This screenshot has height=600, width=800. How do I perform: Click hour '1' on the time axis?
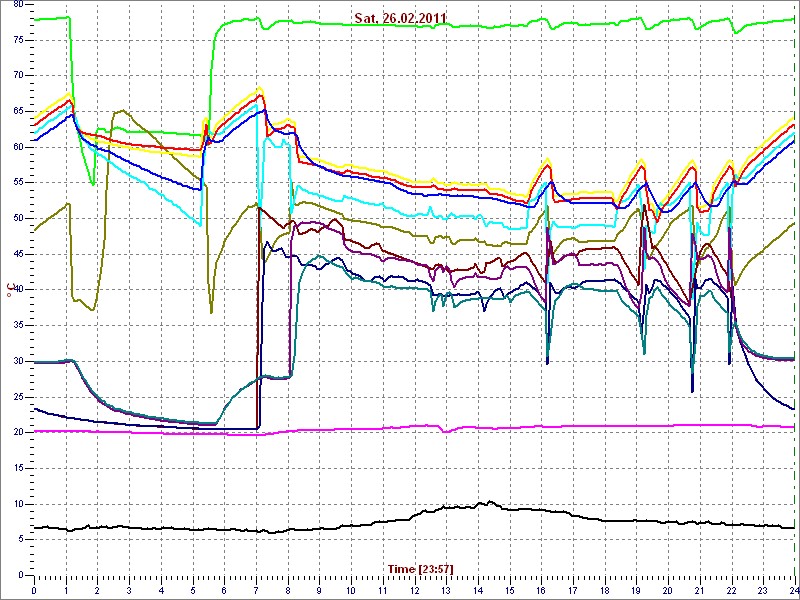click(x=66, y=589)
